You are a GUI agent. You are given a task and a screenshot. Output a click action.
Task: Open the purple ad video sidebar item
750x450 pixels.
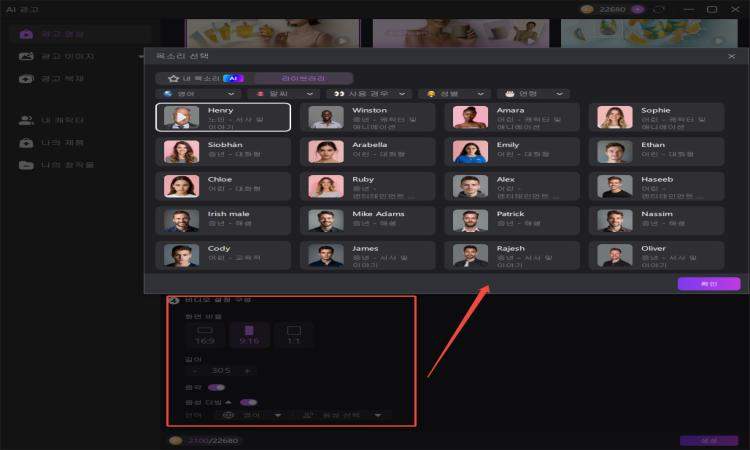[80, 34]
